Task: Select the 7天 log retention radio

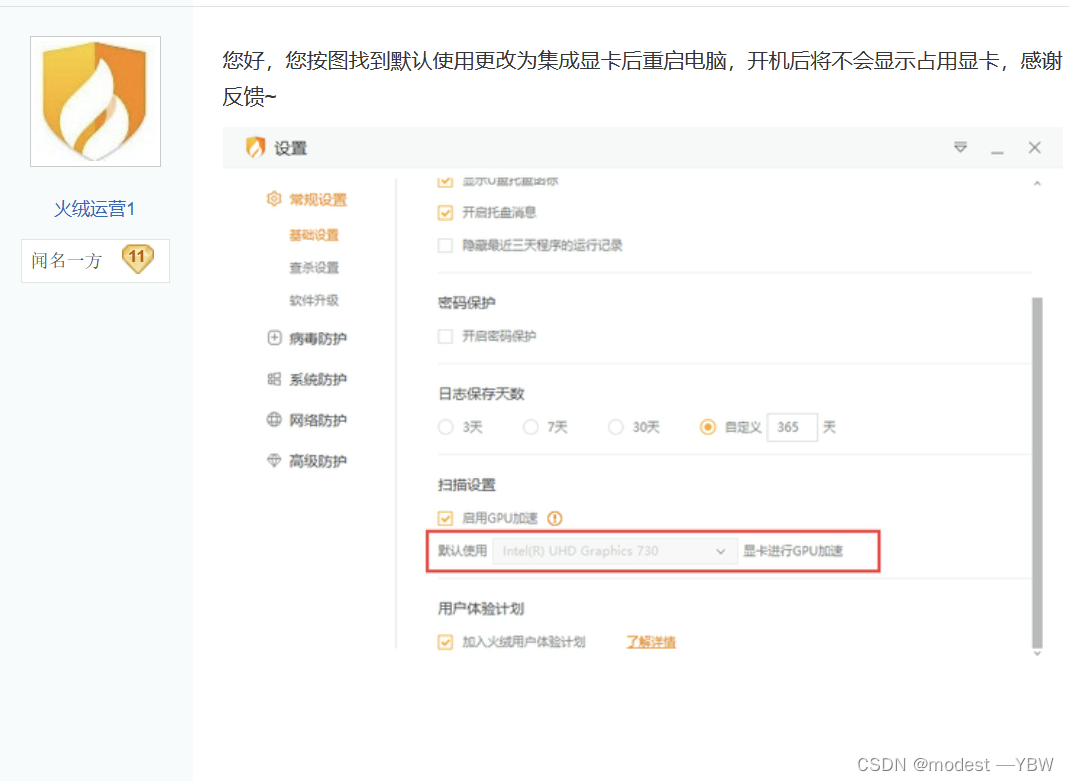Action: [x=530, y=427]
